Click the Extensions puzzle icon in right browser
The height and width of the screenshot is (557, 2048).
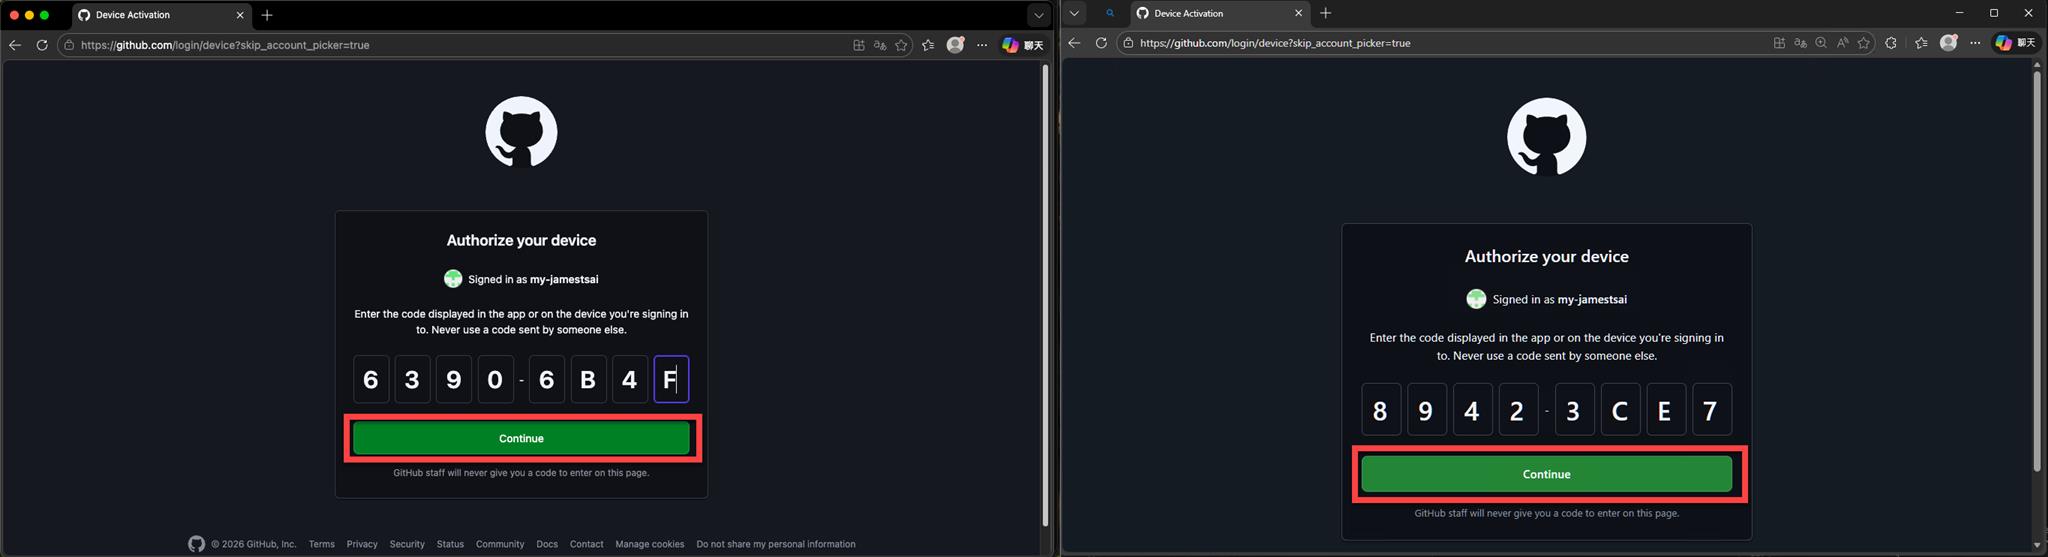tap(1890, 43)
